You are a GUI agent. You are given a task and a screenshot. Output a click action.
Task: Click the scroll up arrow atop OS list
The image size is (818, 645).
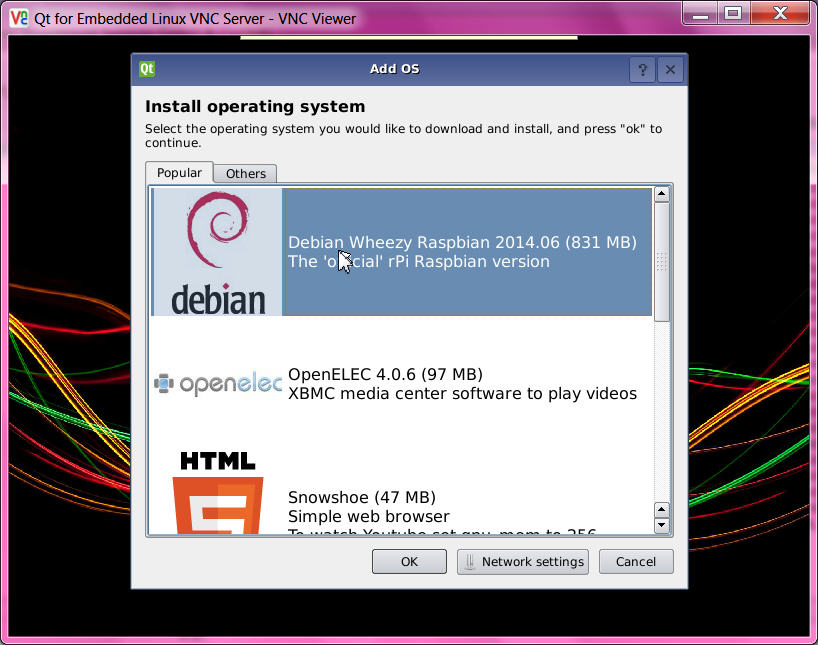click(x=661, y=194)
